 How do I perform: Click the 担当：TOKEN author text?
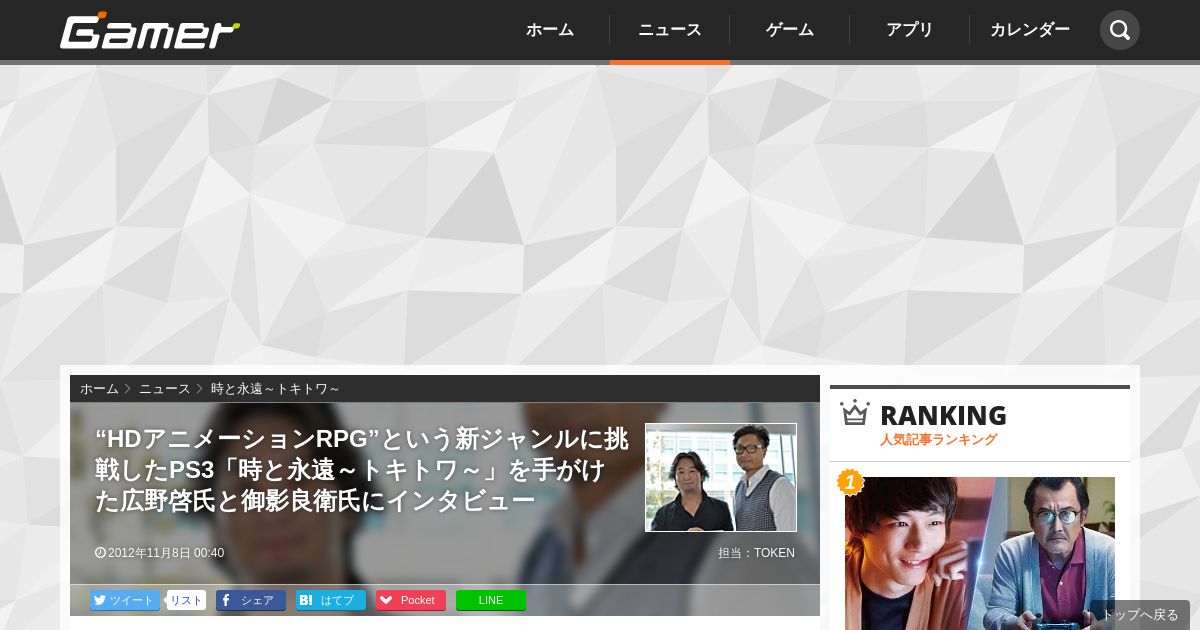(x=756, y=553)
